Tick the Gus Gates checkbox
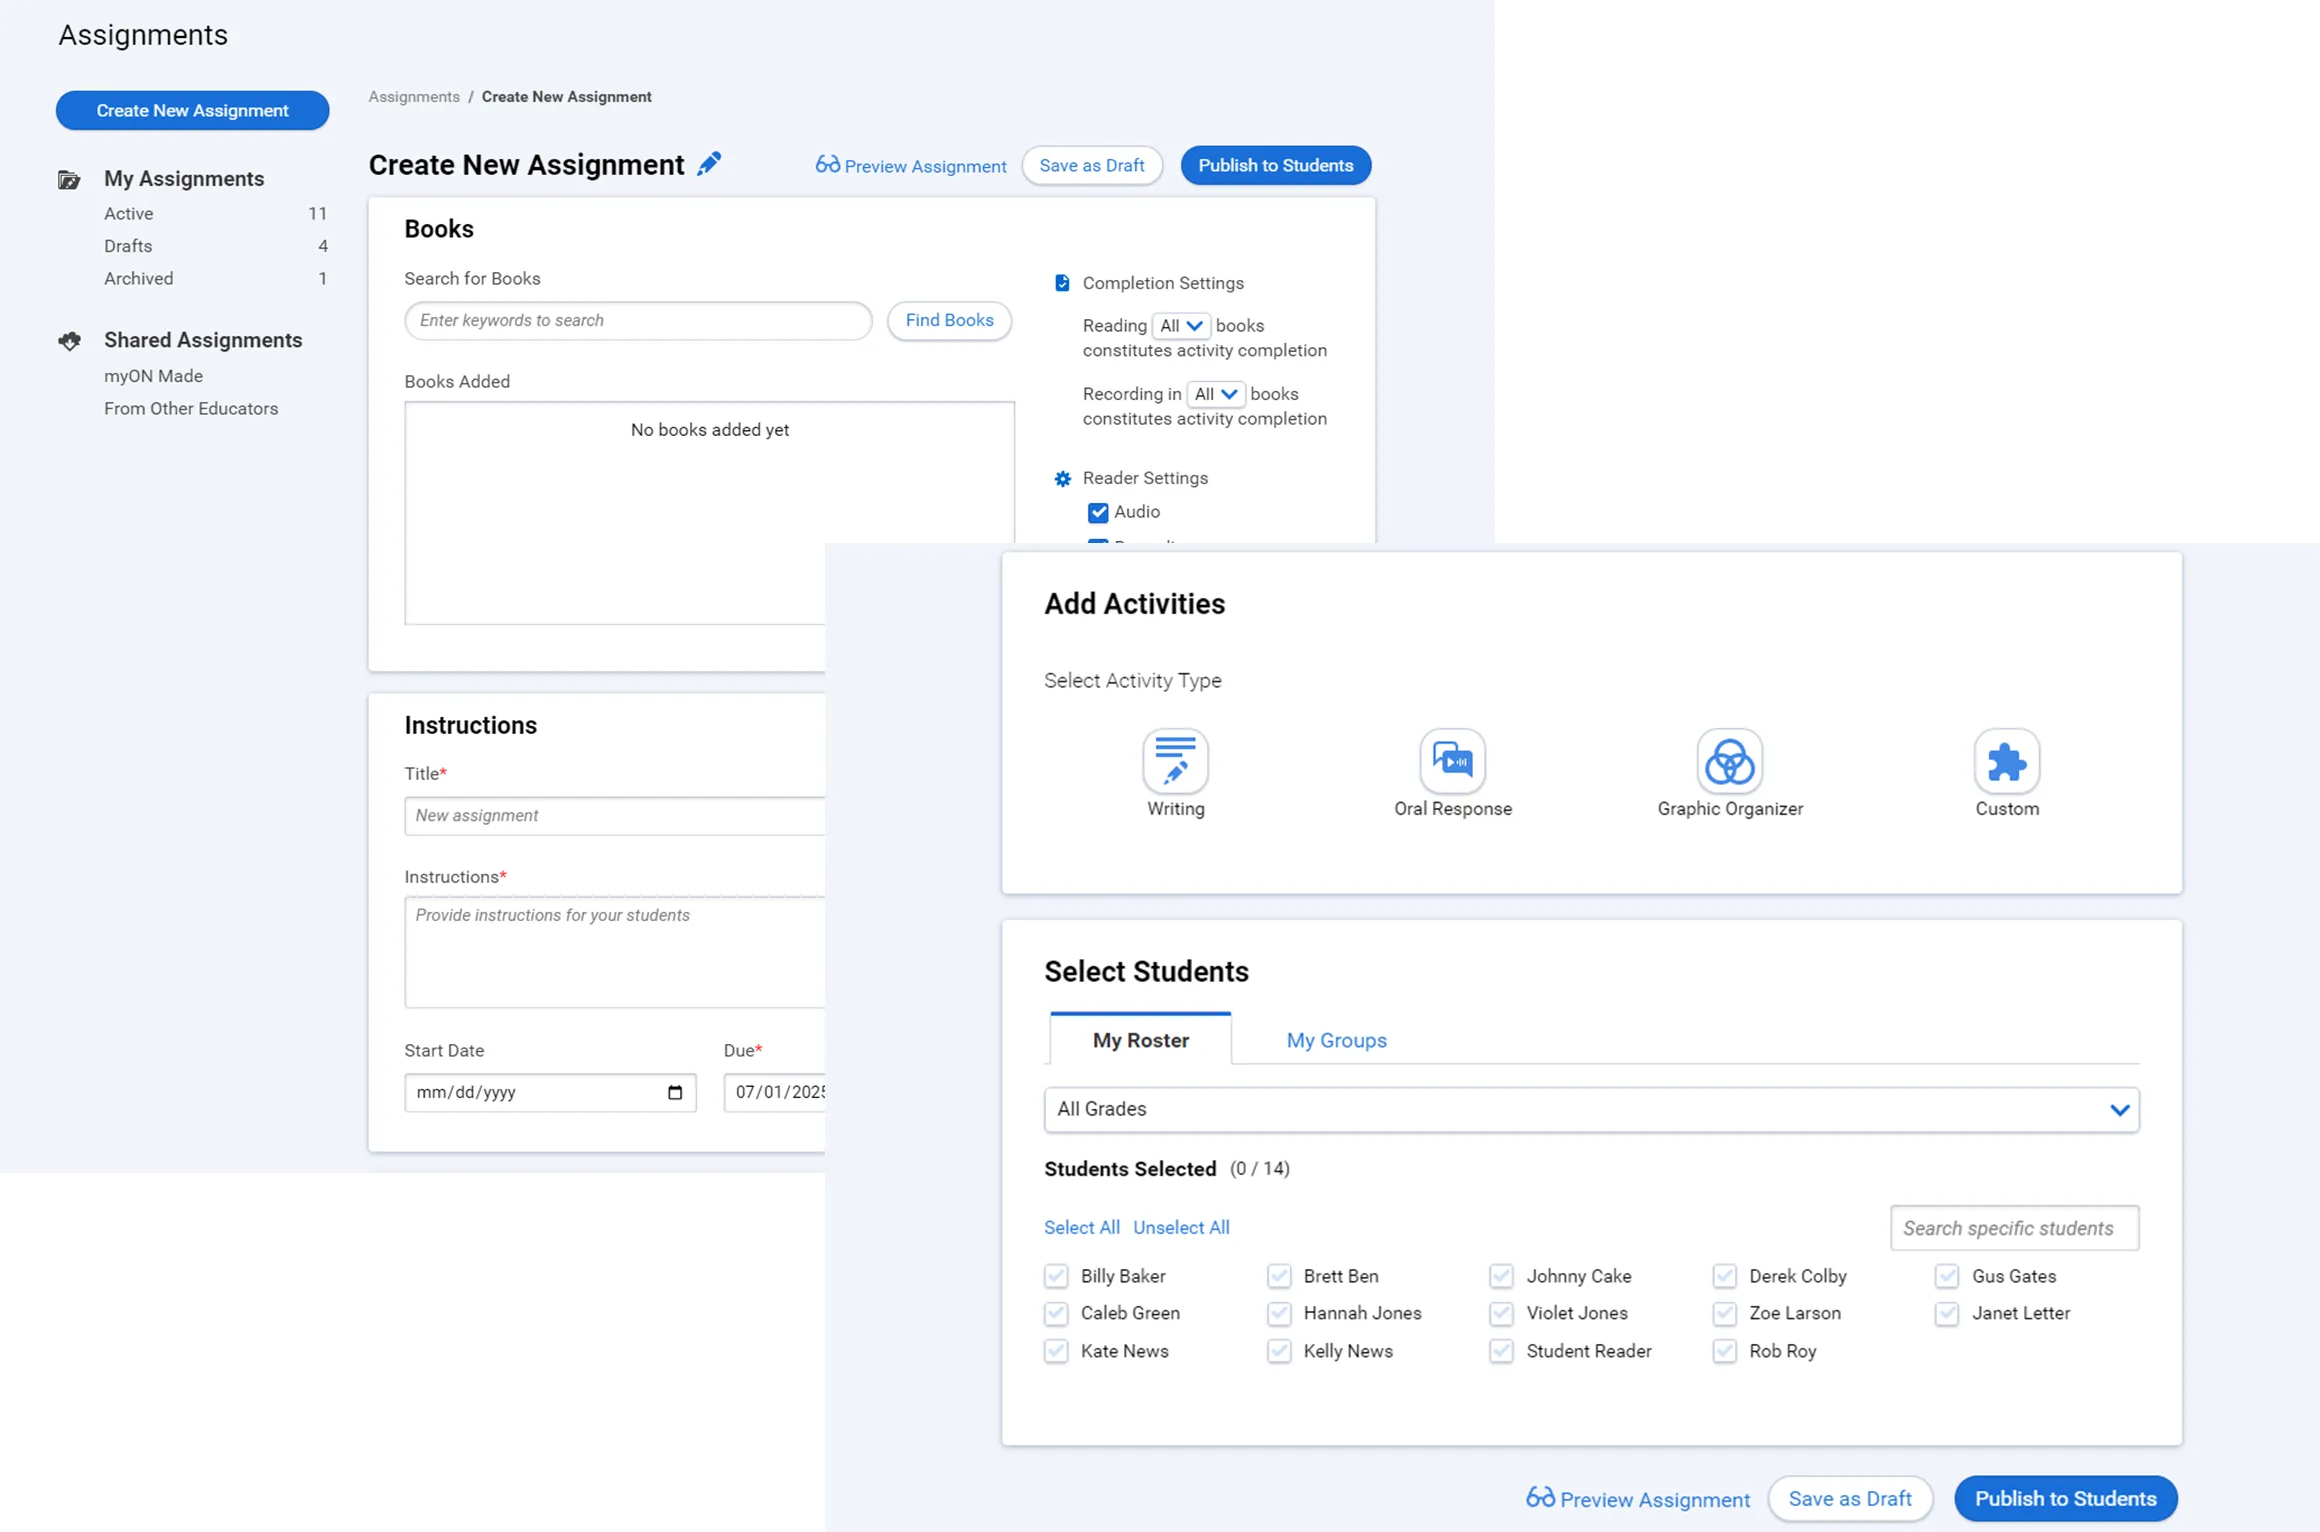Viewport: 2320px width, 1532px height. pos(1947,1276)
